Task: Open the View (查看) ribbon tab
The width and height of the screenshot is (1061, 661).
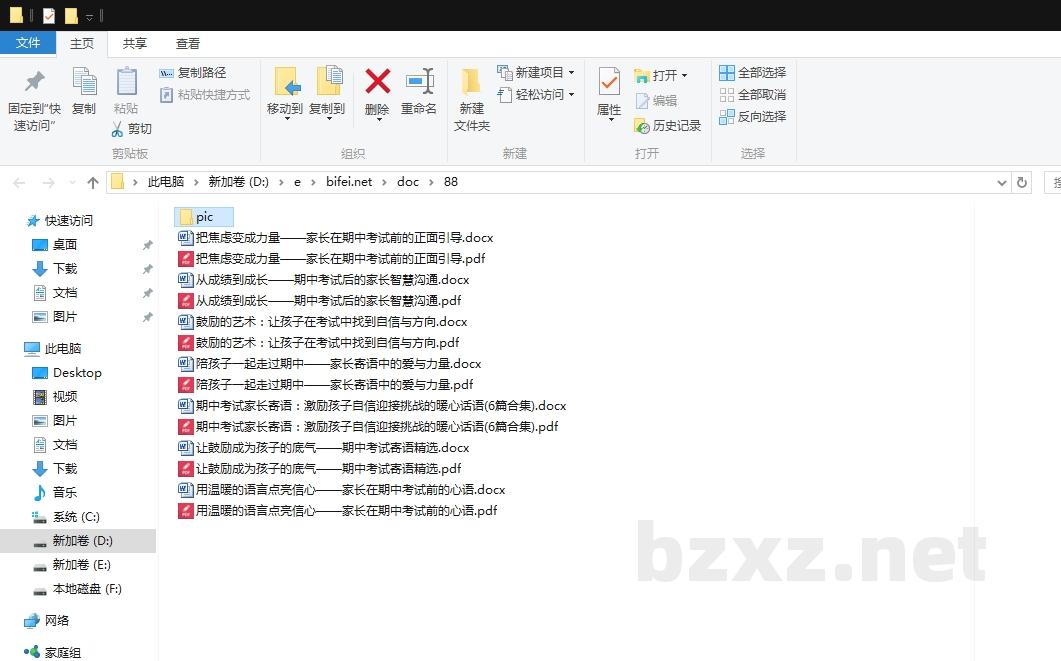Action: [x=188, y=44]
